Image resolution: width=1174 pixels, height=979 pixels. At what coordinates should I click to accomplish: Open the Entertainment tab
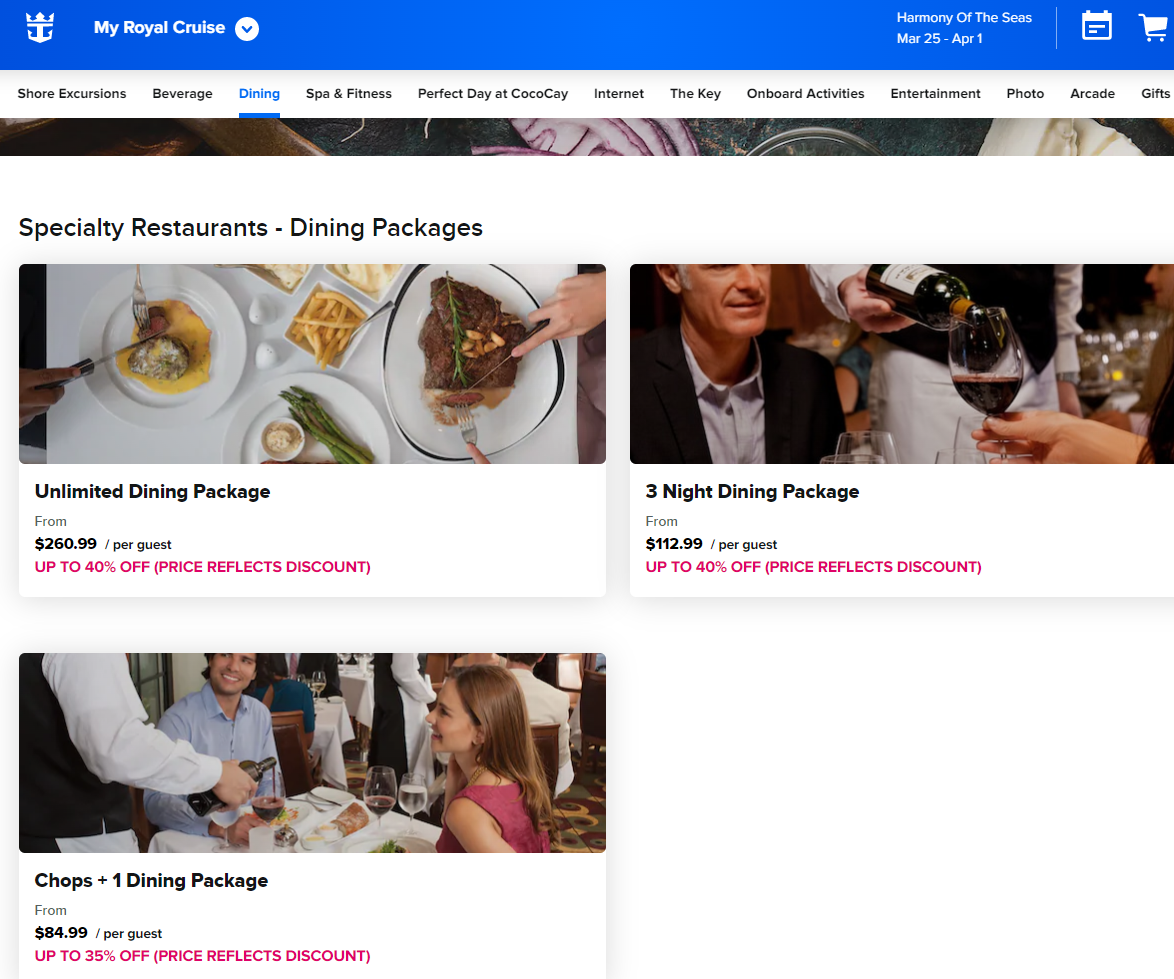coord(935,94)
